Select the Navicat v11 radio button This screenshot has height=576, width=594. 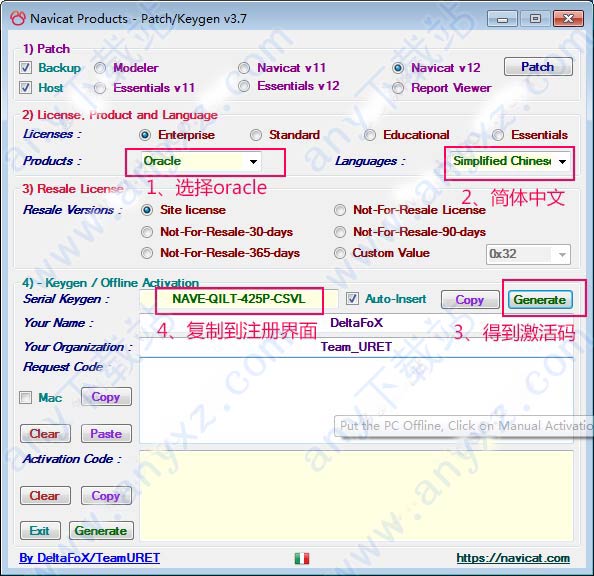pyautogui.click(x=244, y=68)
